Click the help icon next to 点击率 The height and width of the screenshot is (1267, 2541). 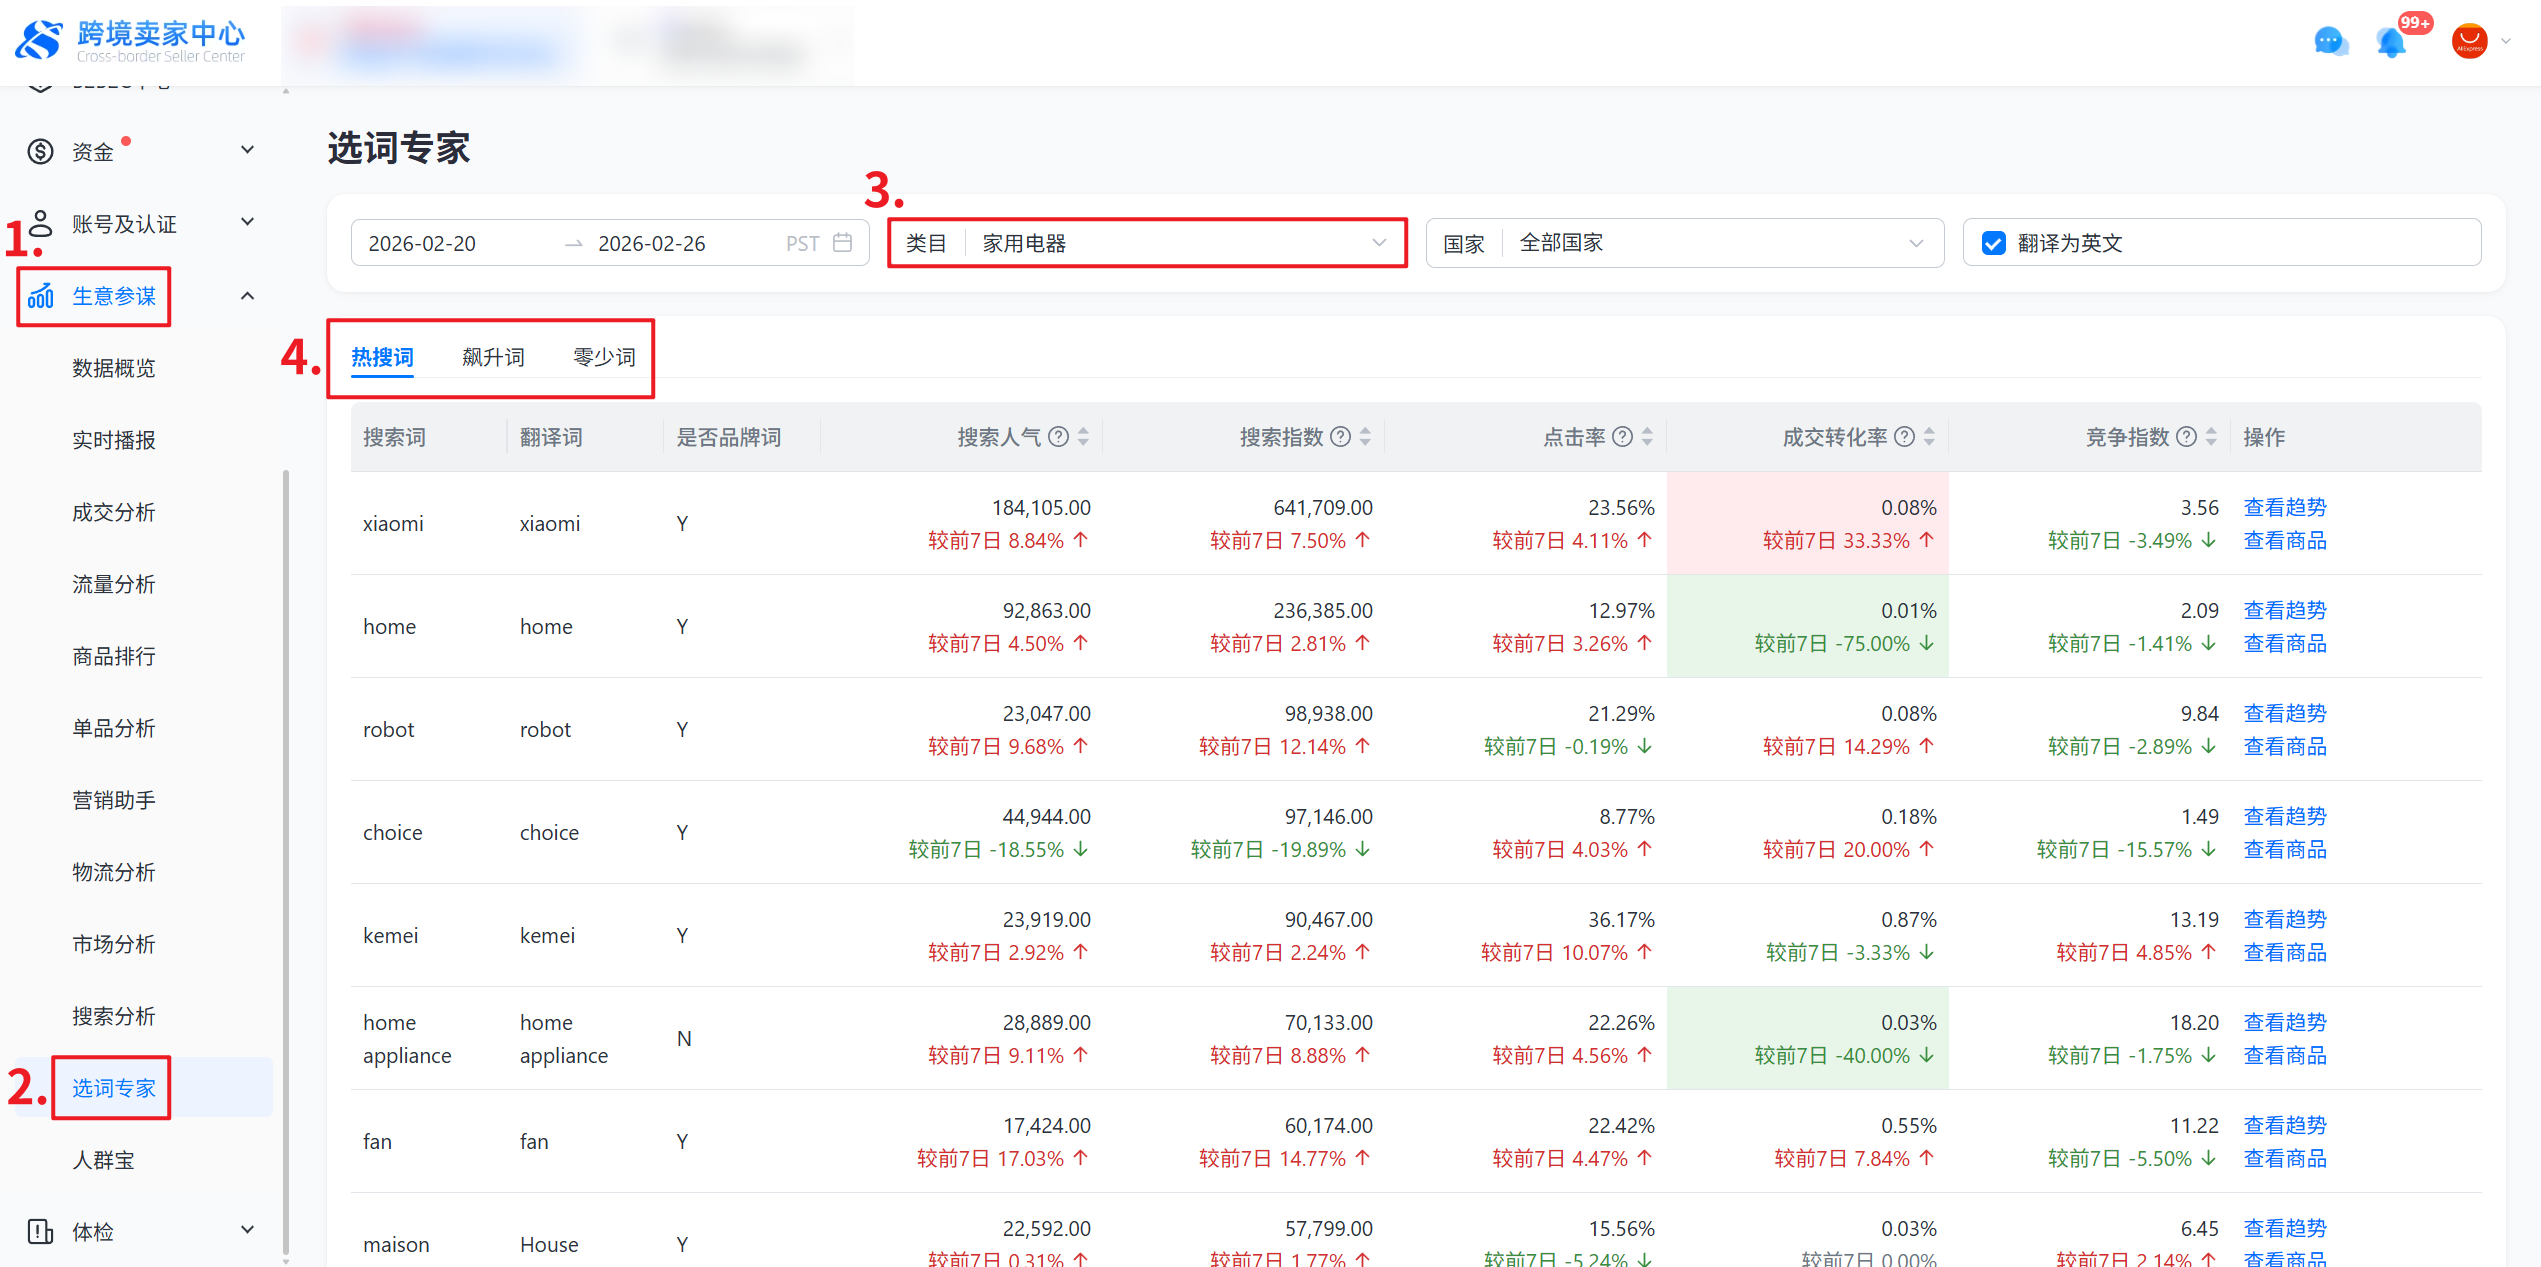click(1623, 437)
